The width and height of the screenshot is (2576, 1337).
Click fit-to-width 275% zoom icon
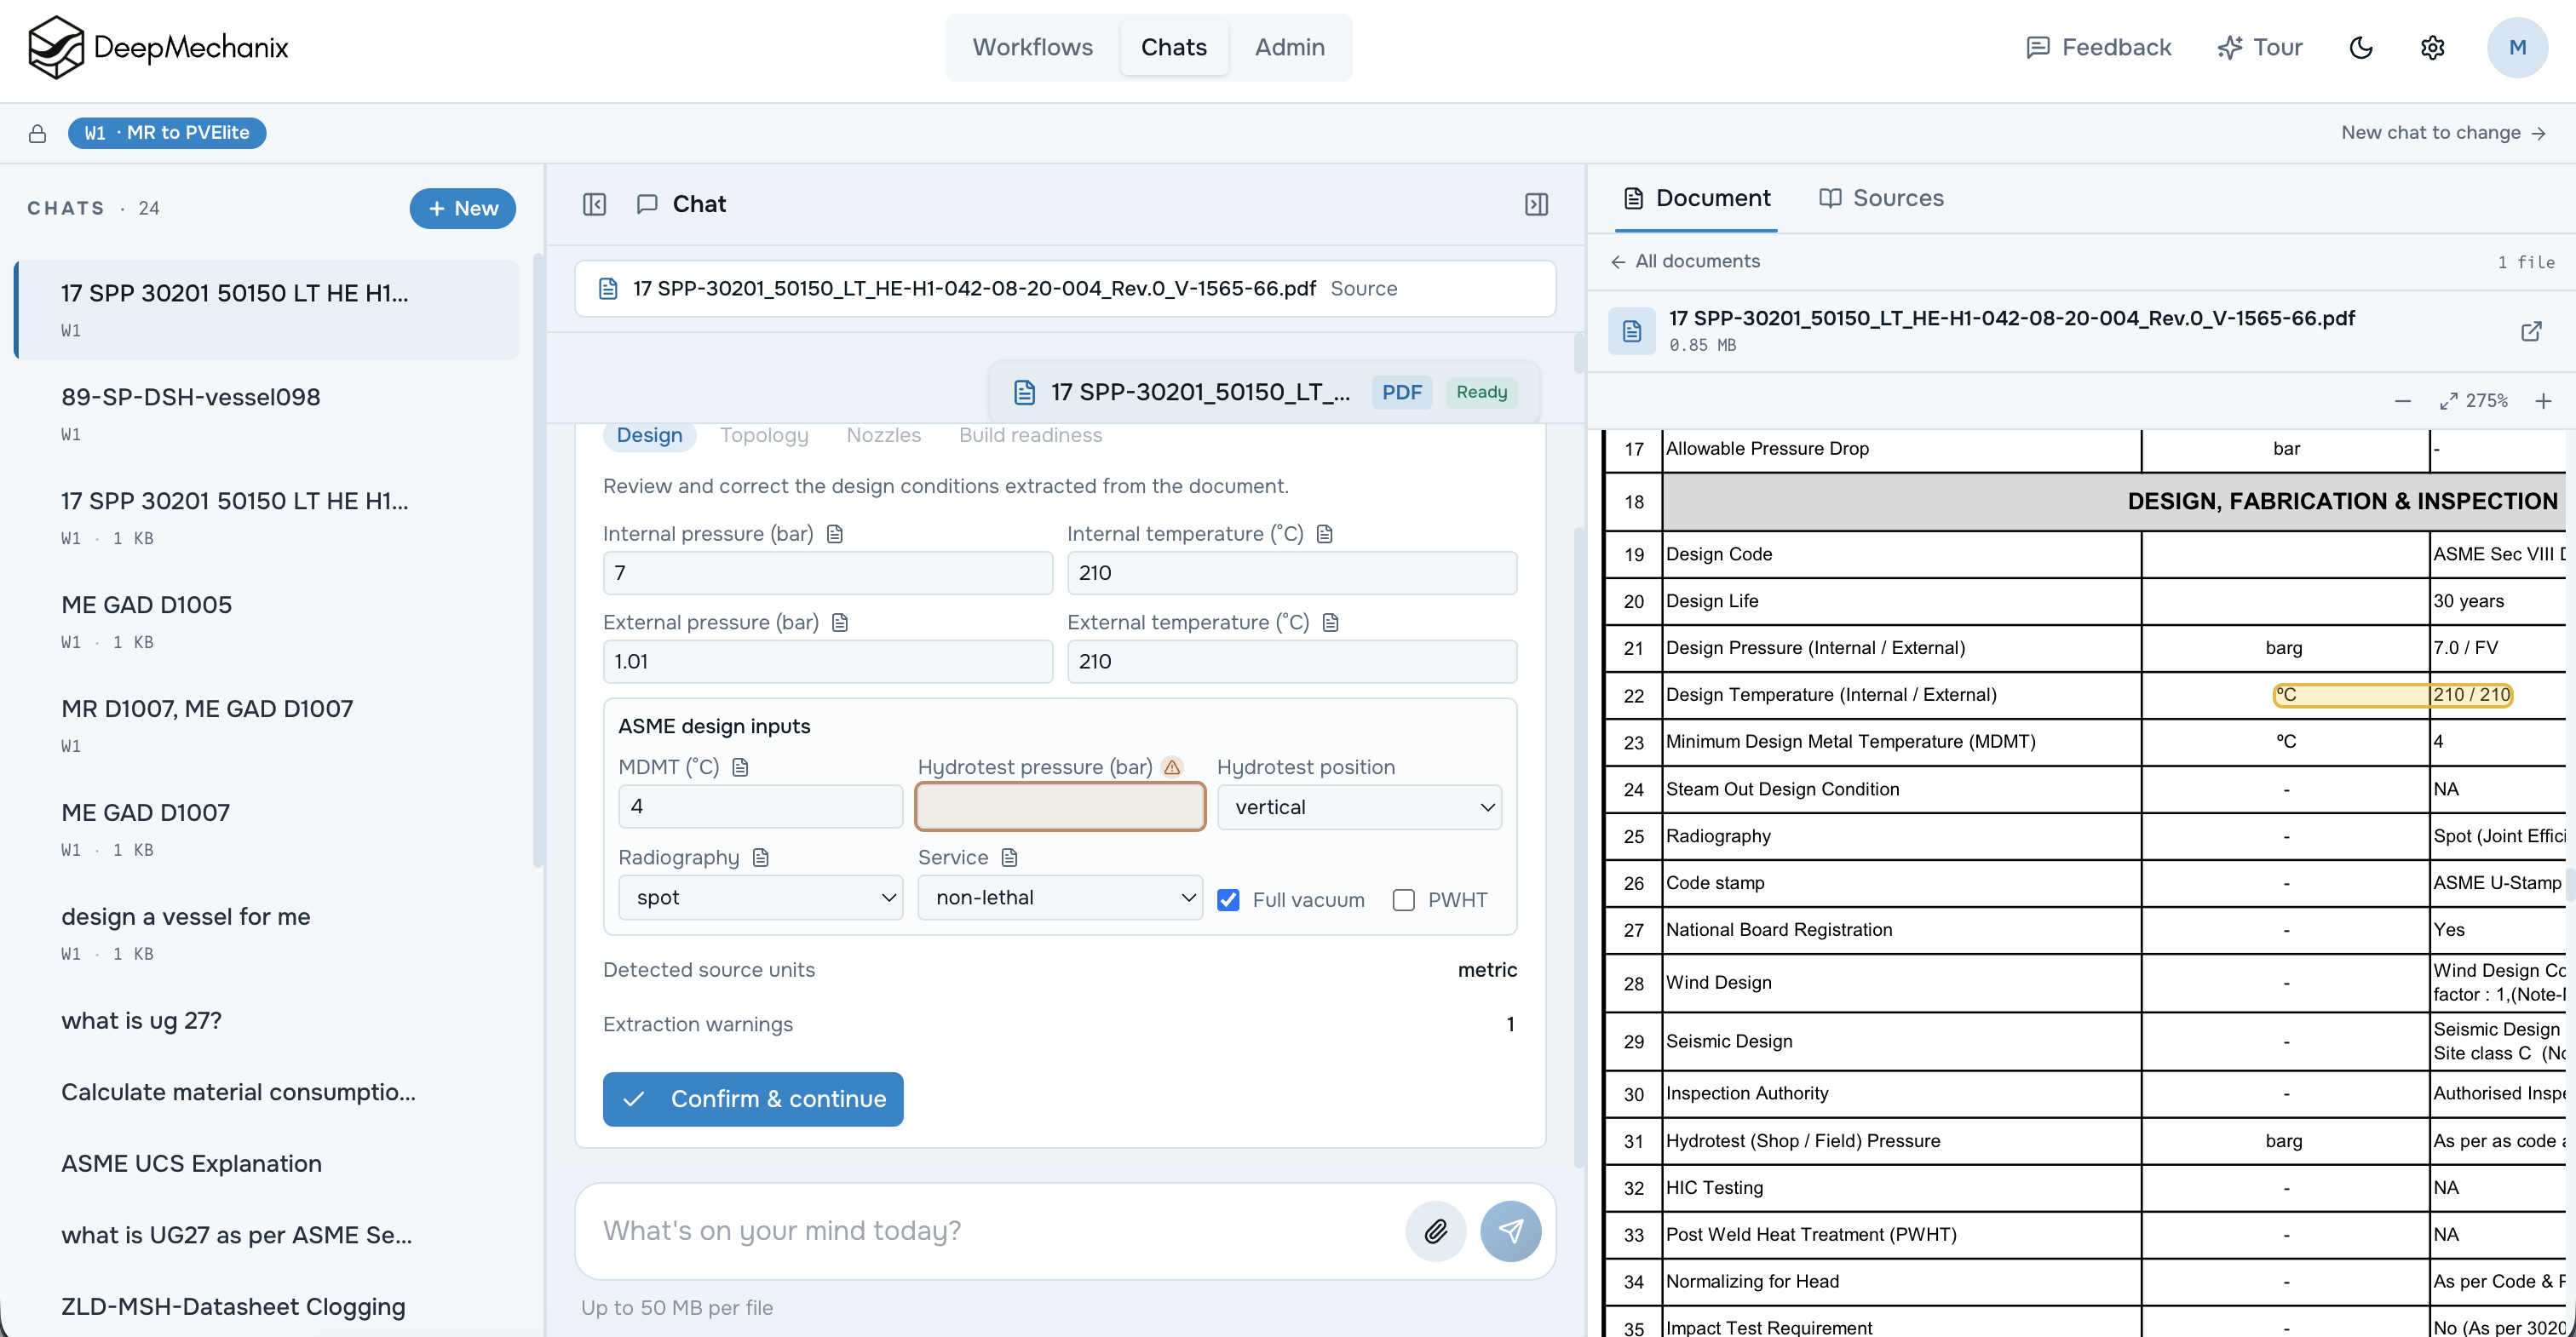[x=2449, y=401]
